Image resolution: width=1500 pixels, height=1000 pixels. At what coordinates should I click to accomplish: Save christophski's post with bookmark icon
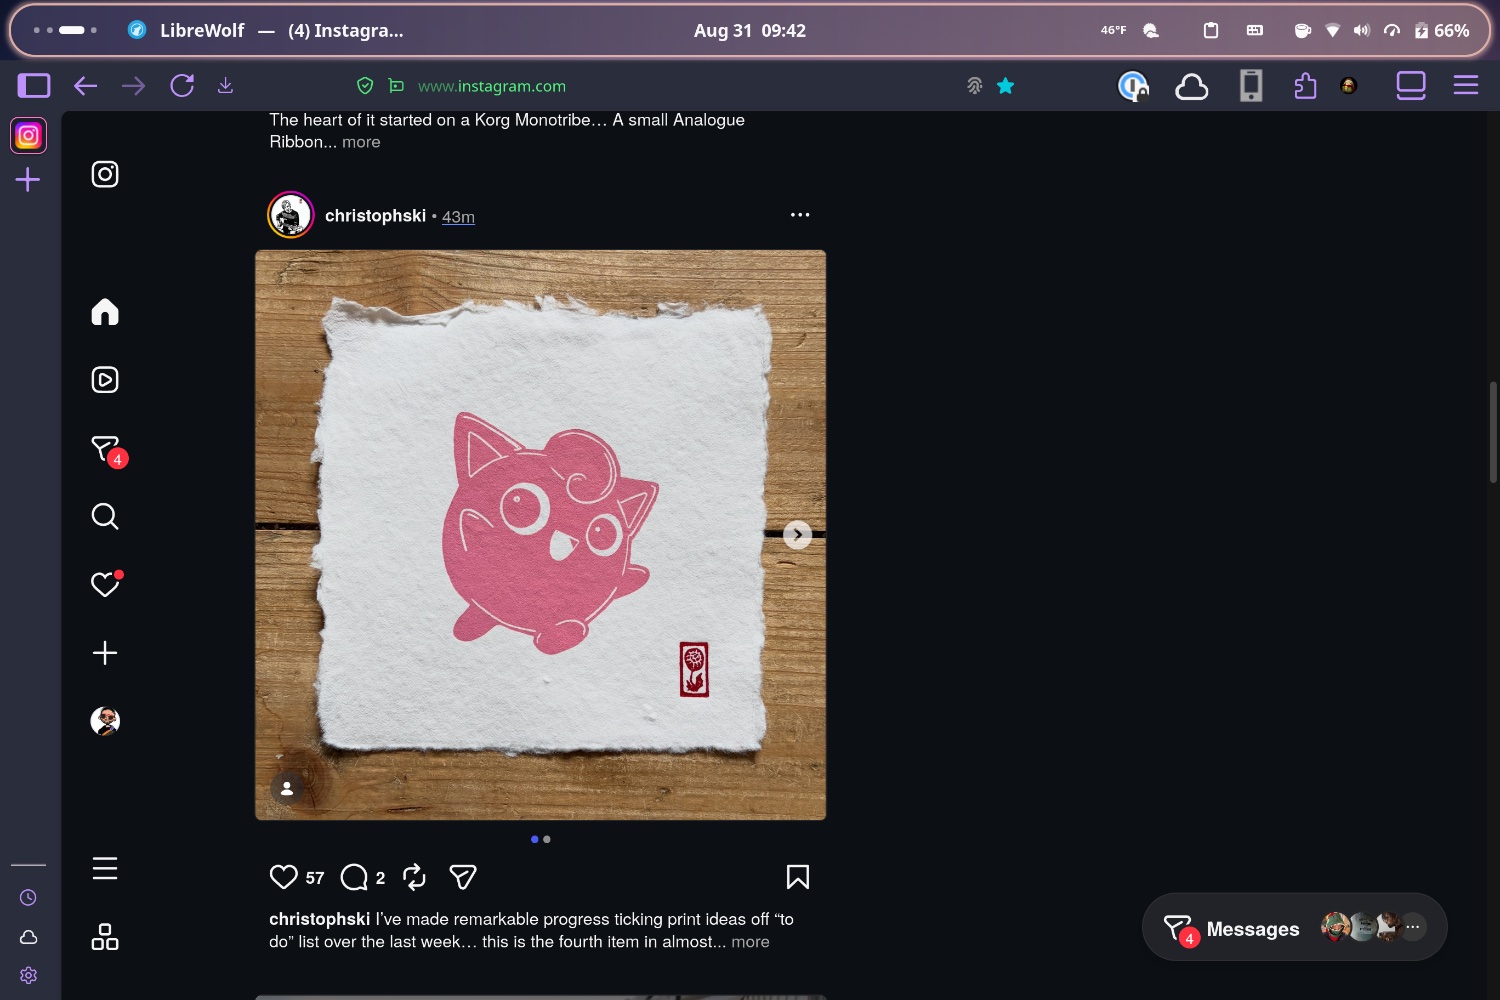pos(798,877)
